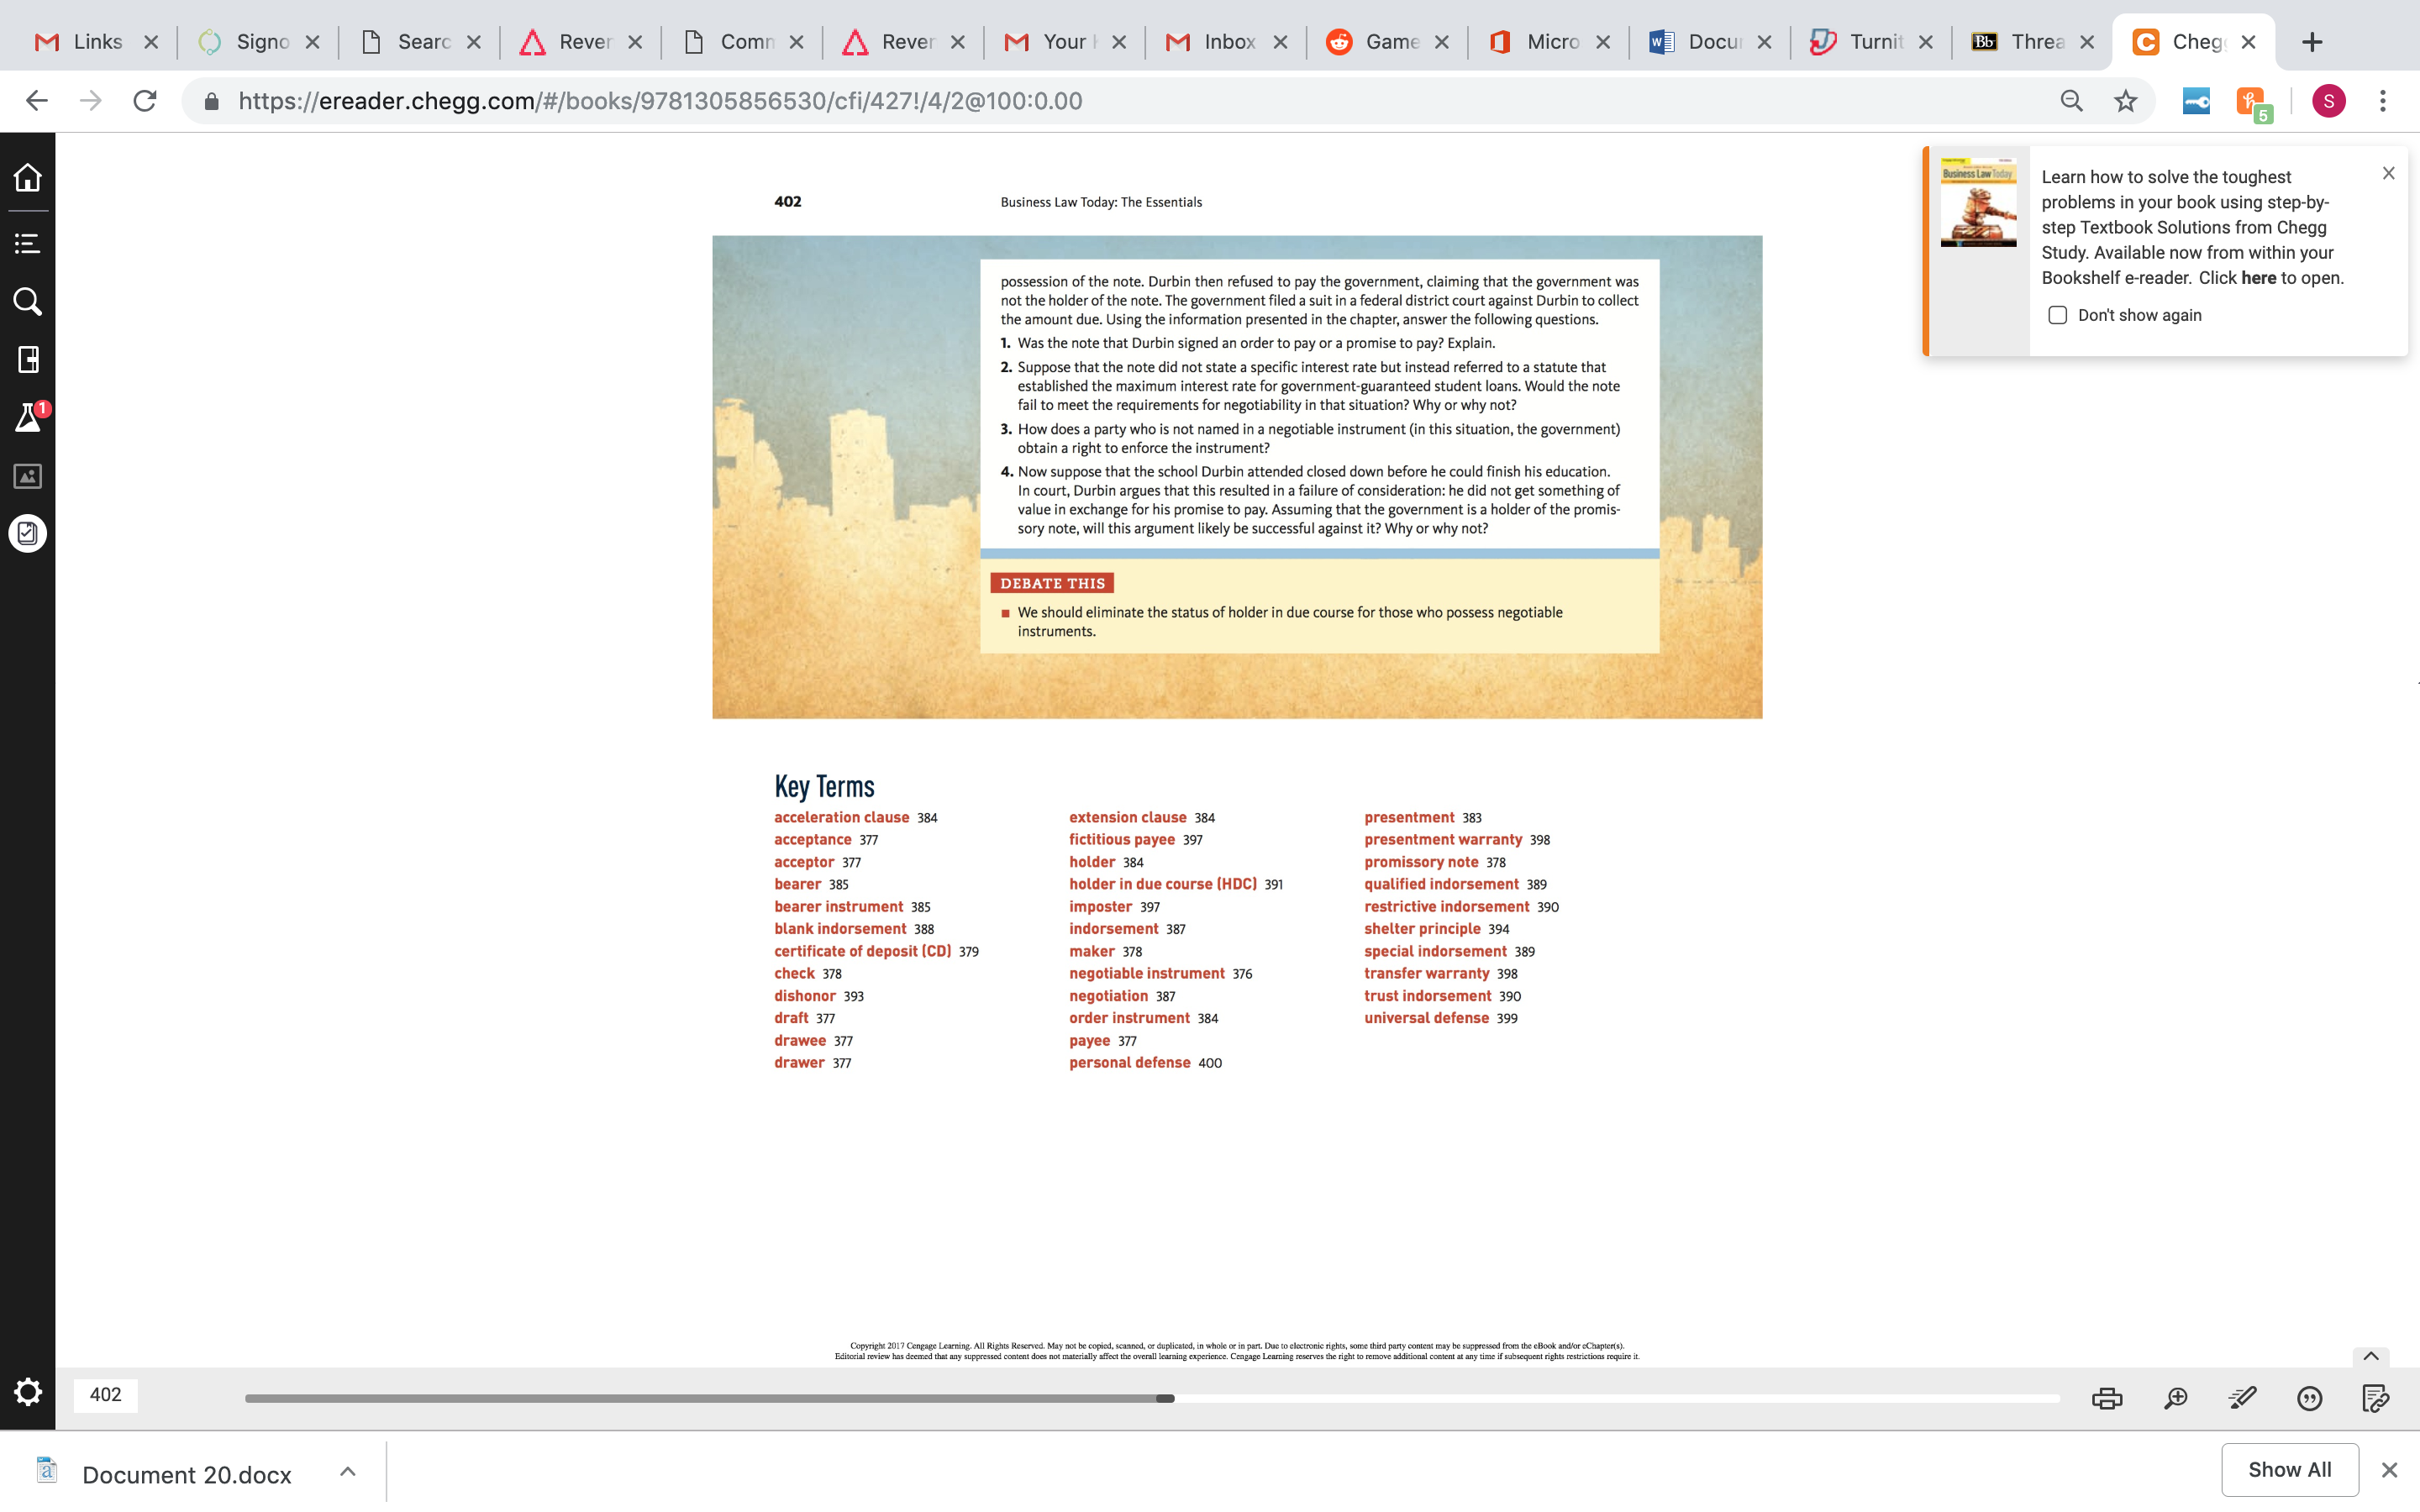
Task: Click the key term 'fictitious payee'
Action: coord(1122,840)
